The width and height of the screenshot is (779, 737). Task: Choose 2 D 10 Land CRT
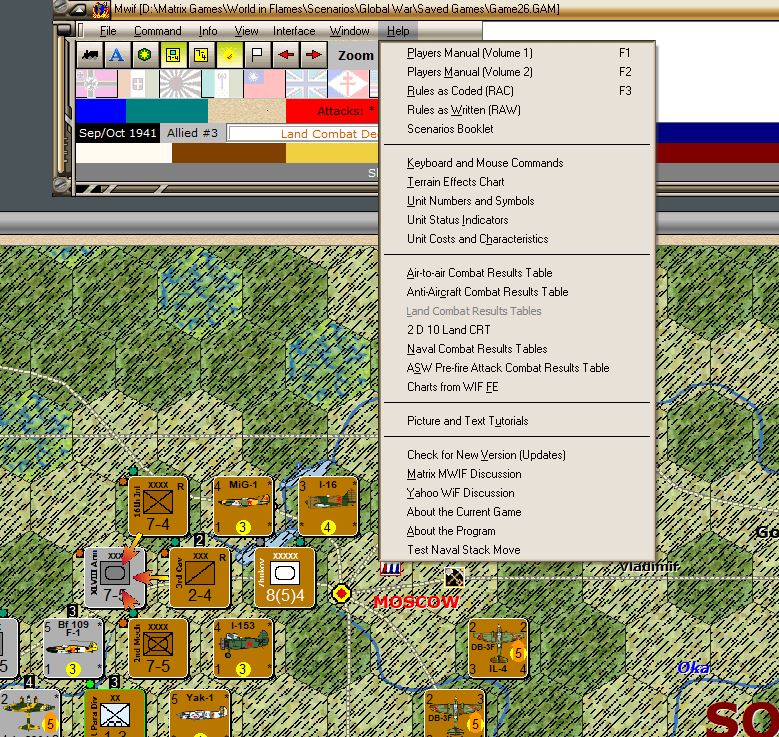pos(518,330)
